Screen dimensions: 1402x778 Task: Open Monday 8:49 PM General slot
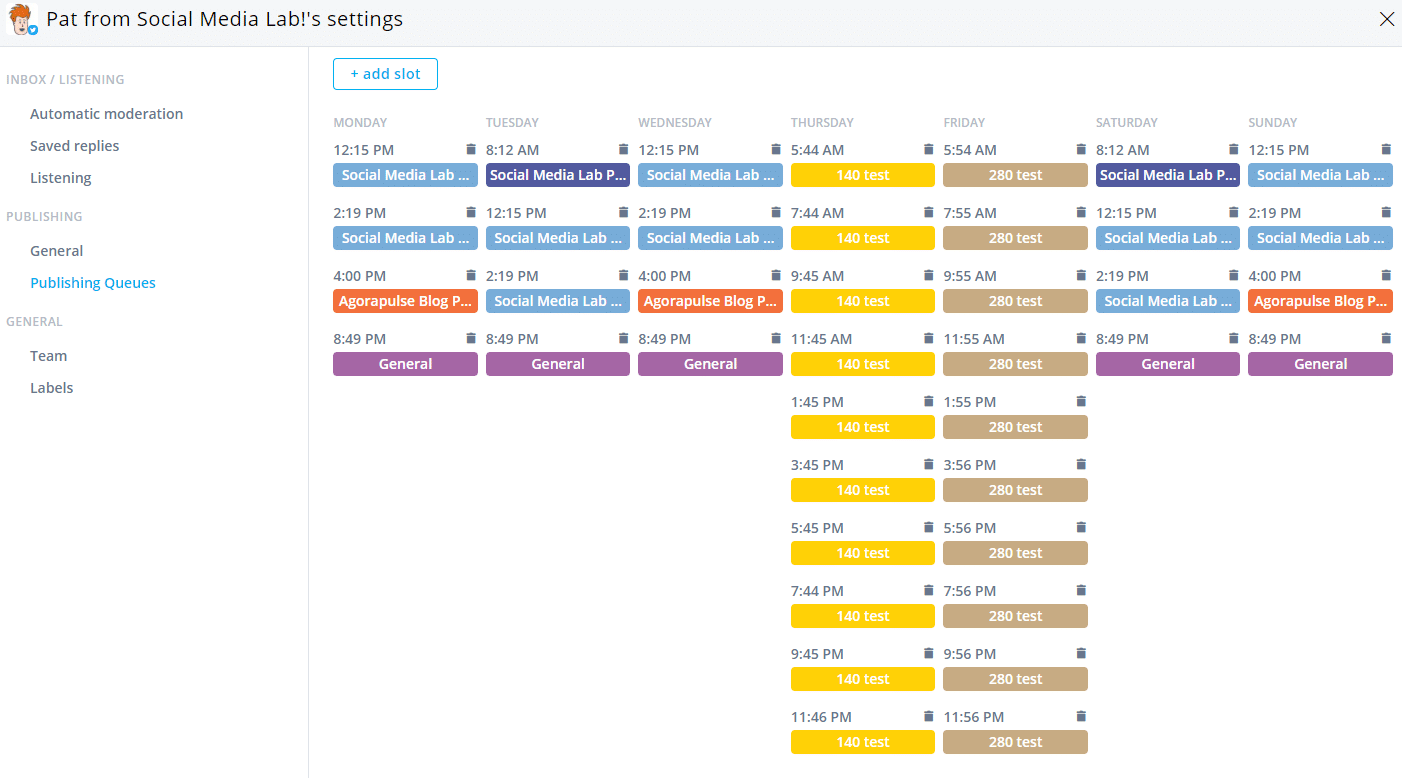click(405, 364)
